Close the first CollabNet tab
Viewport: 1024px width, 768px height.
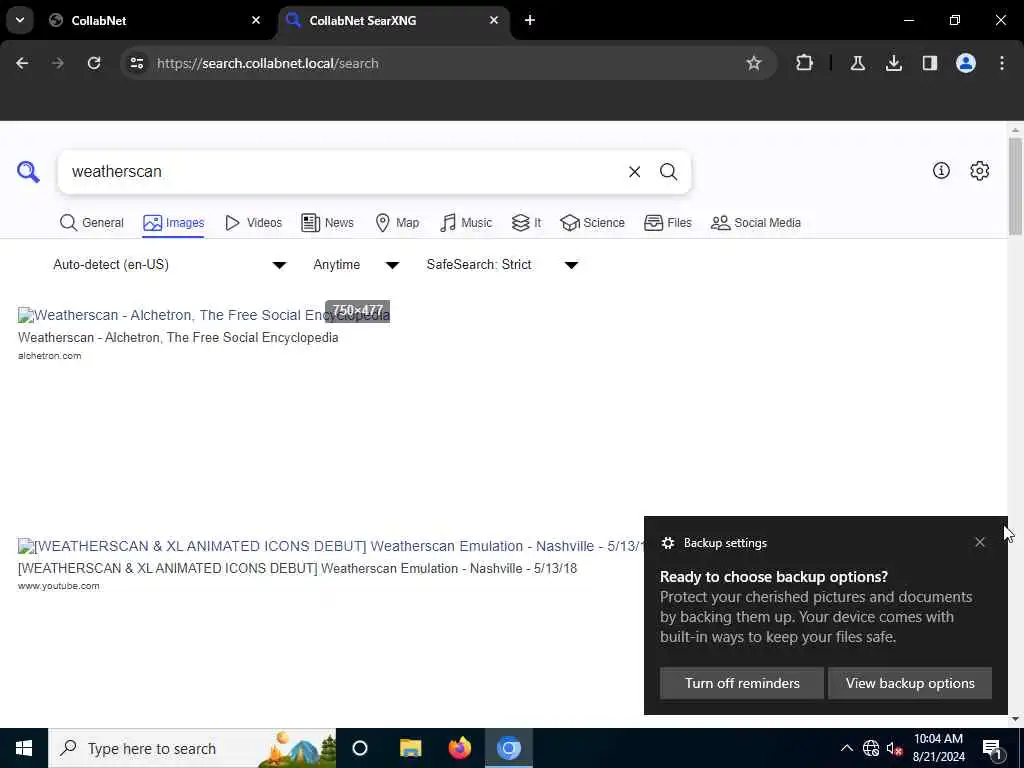coord(256,20)
